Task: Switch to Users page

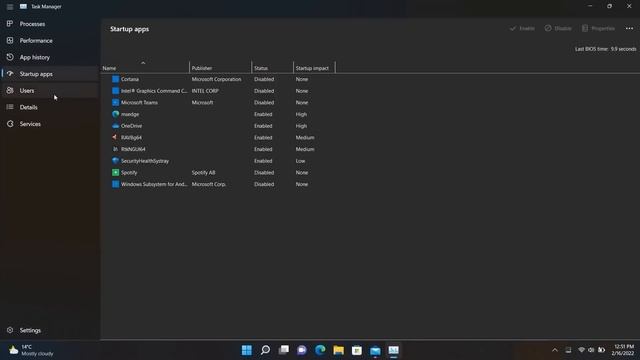Action: [50, 90]
